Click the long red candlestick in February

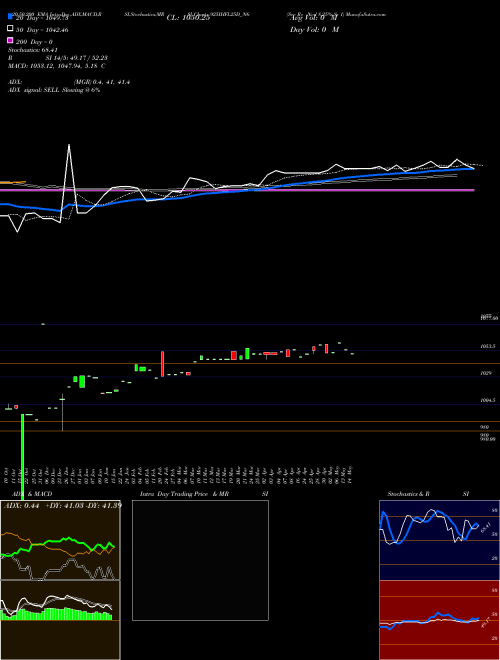point(162,364)
